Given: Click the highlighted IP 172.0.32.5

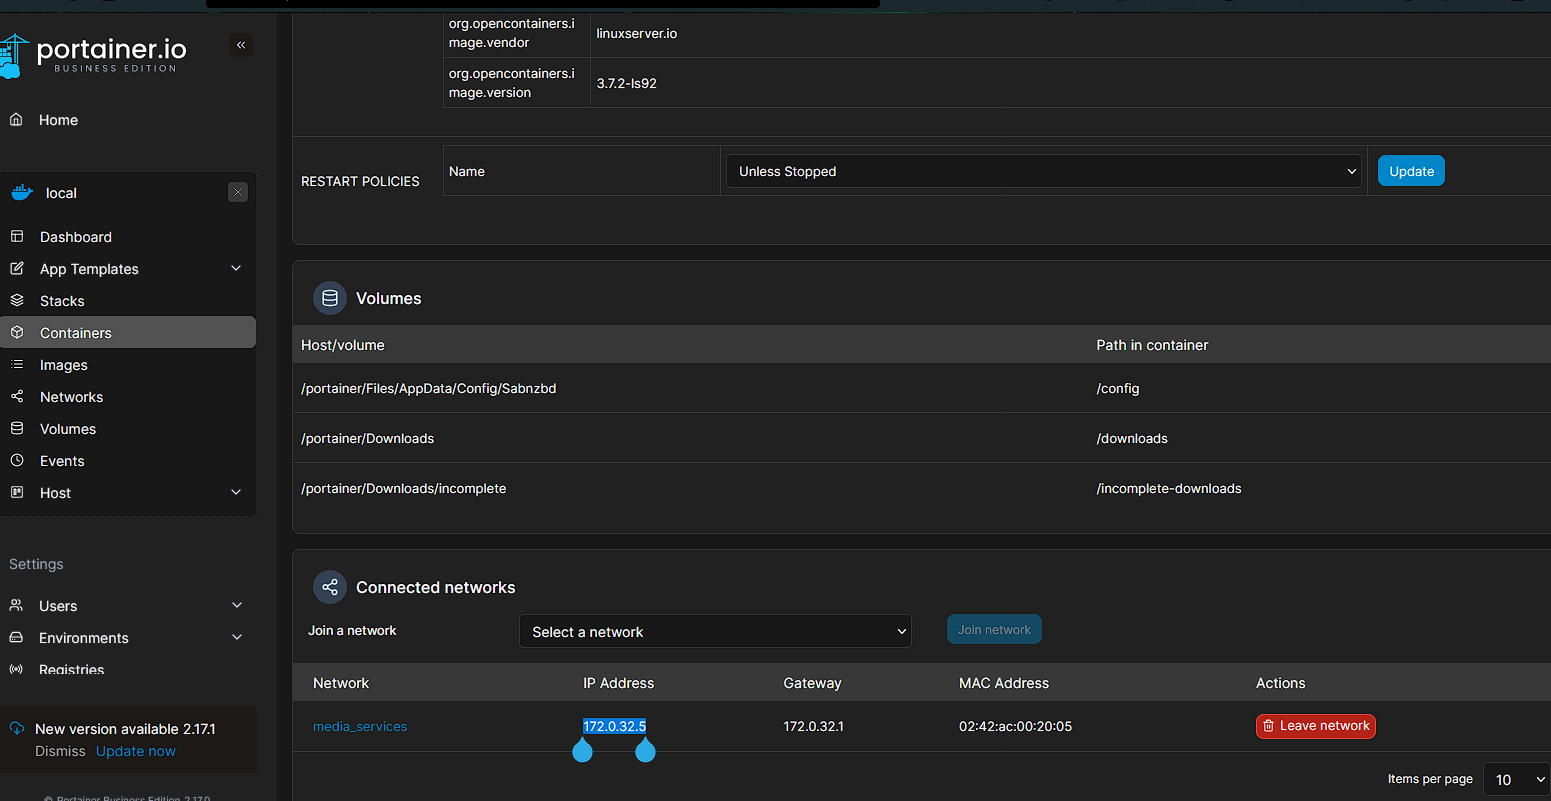Looking at the screenshot, I should click(x=615, y=726).
